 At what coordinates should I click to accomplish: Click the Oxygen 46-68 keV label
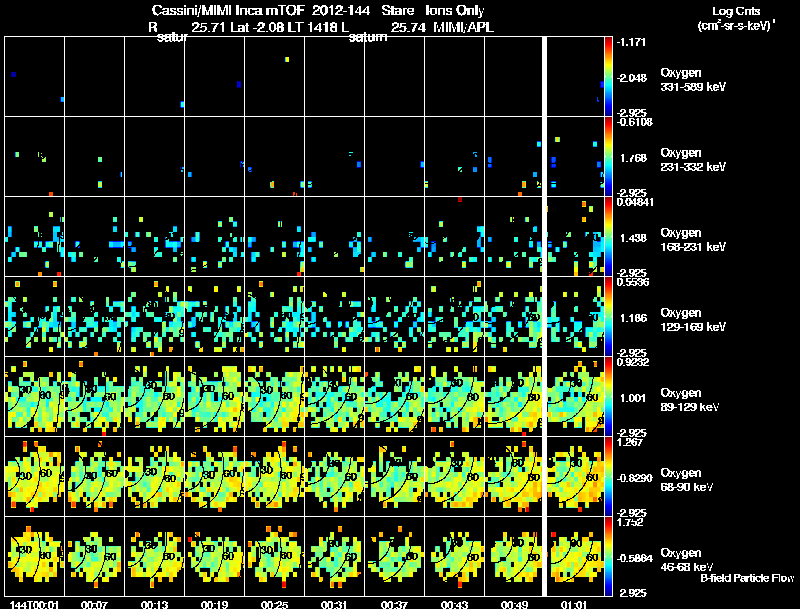(687, 560)
